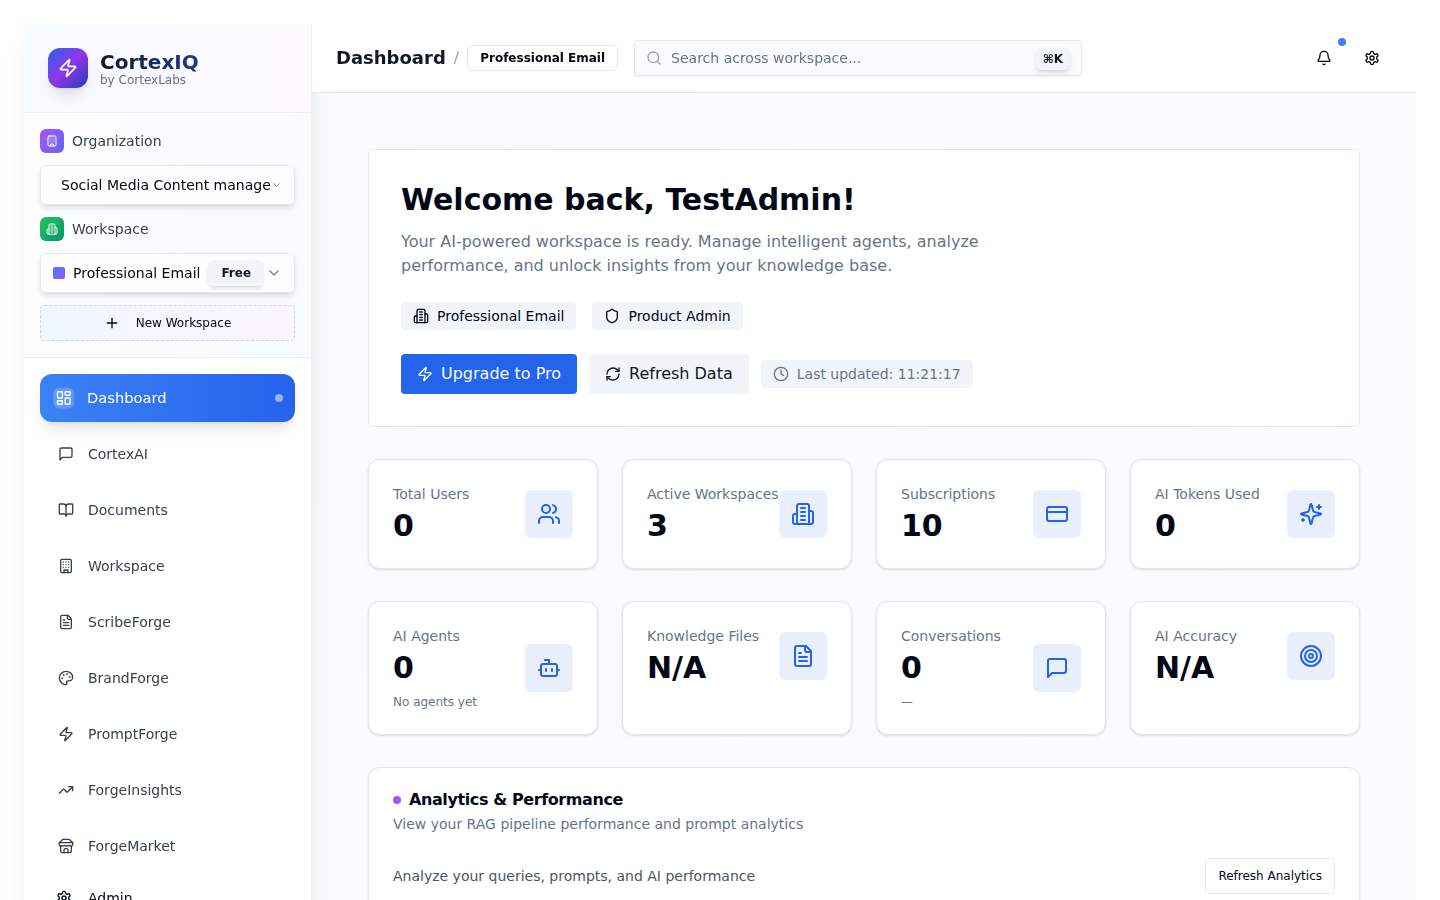Open ForgeInsights analytics section
Image resolution: width=1440 pixels, height=900 pixels.
tap(134, 790)
